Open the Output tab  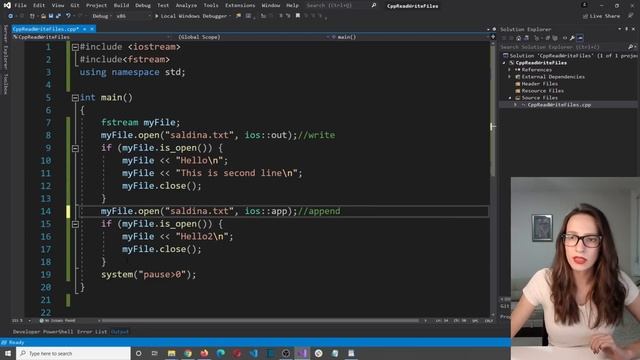pyautogui.click(x=120, y=331)
